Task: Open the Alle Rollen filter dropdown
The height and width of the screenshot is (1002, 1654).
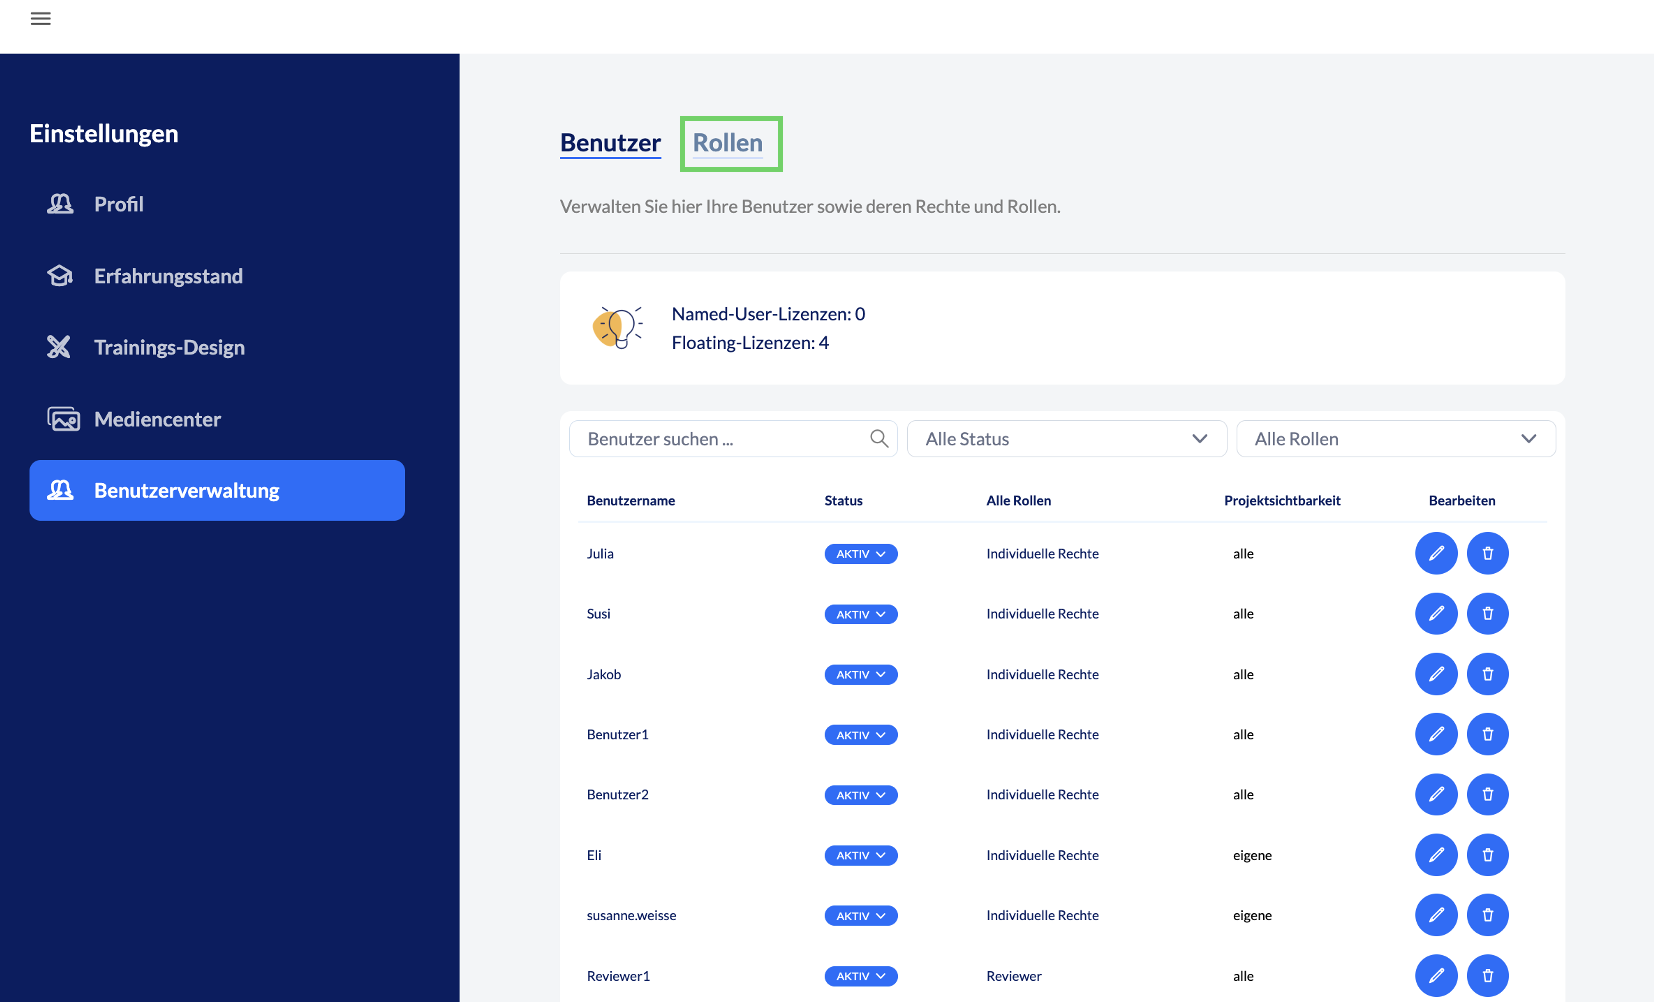Action: click(1396, 439)
